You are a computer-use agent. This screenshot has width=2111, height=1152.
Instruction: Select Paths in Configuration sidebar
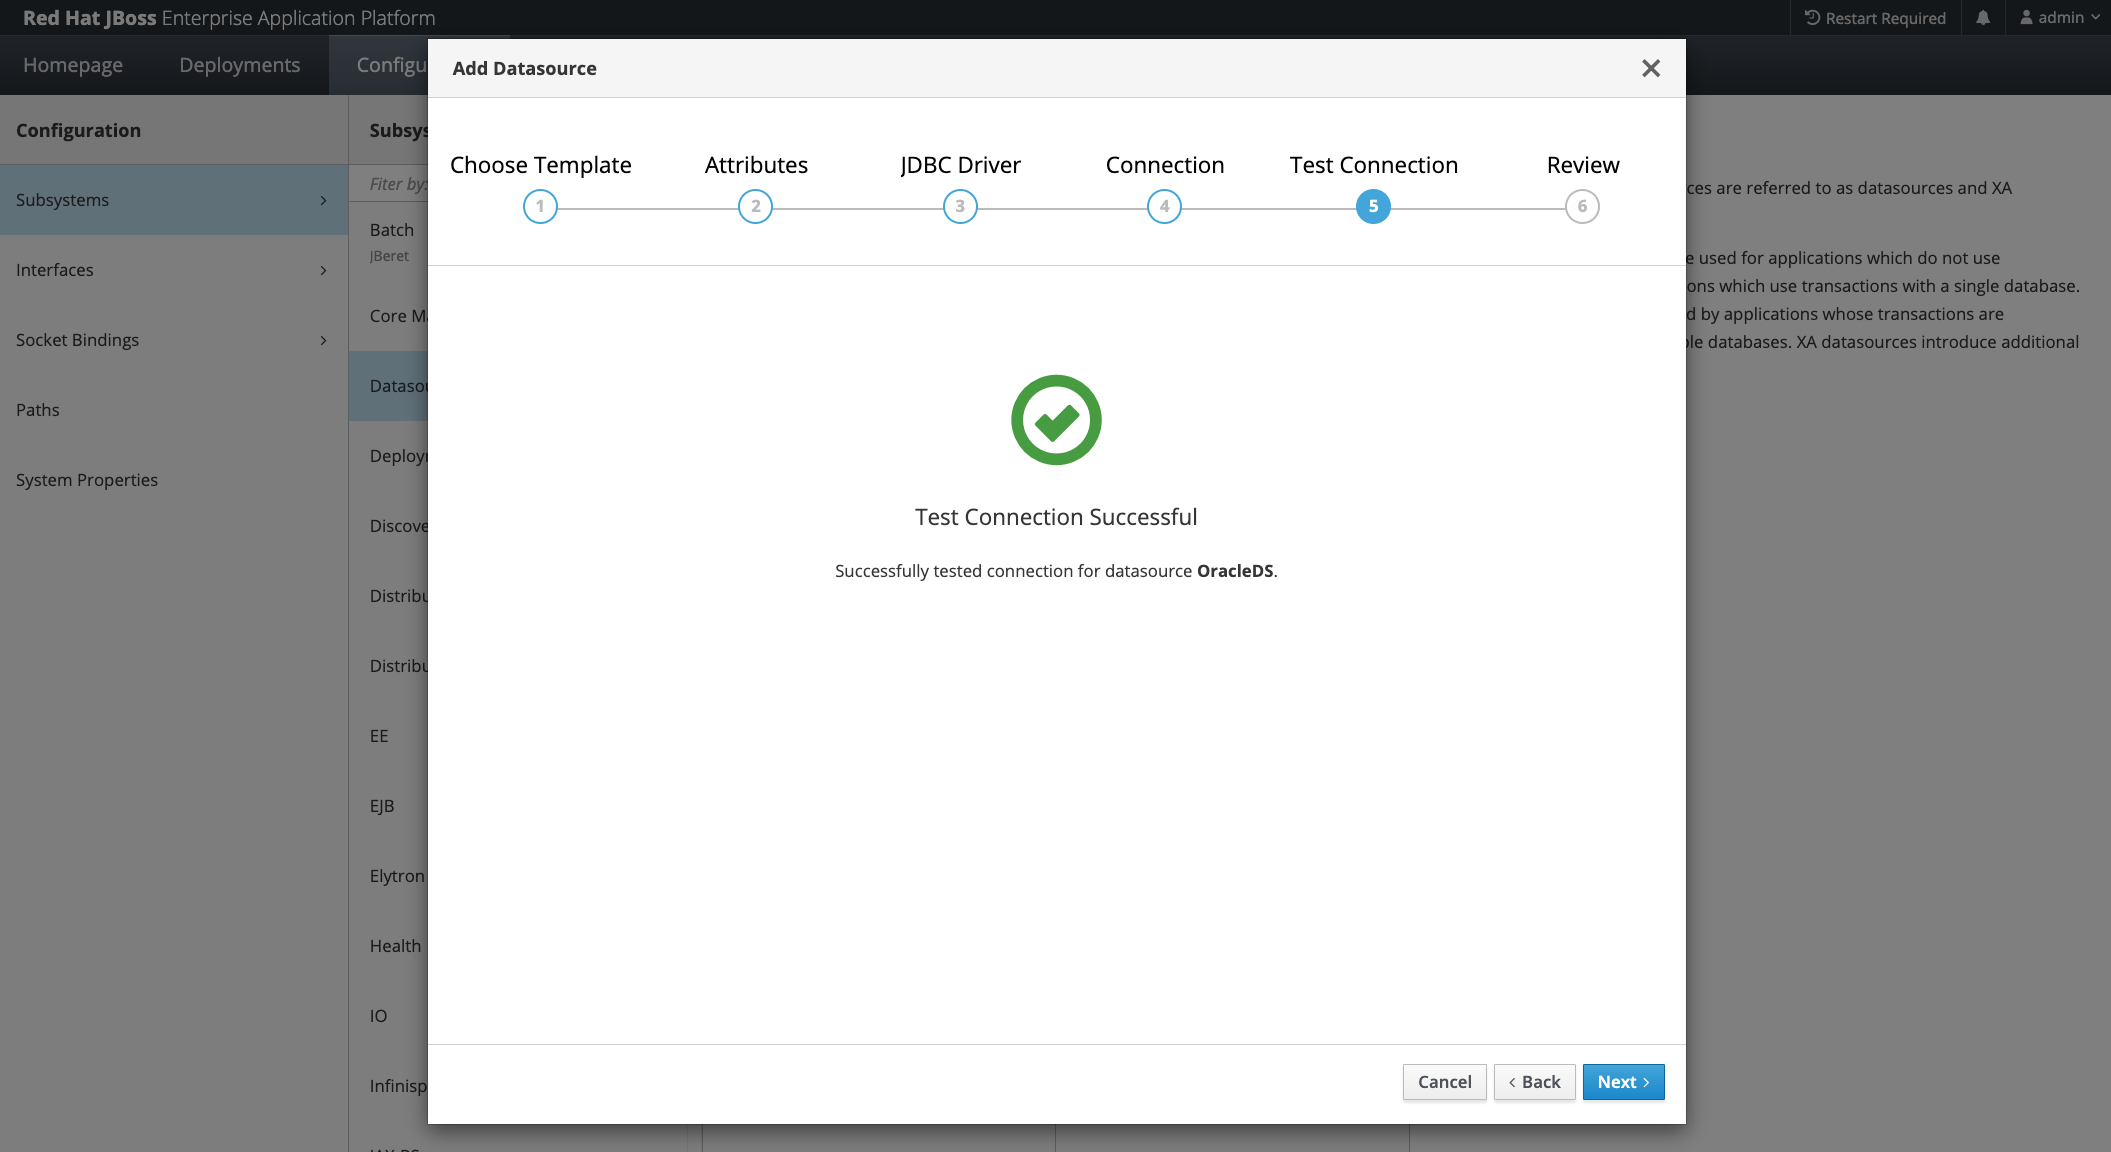click(x=38, y=410)
